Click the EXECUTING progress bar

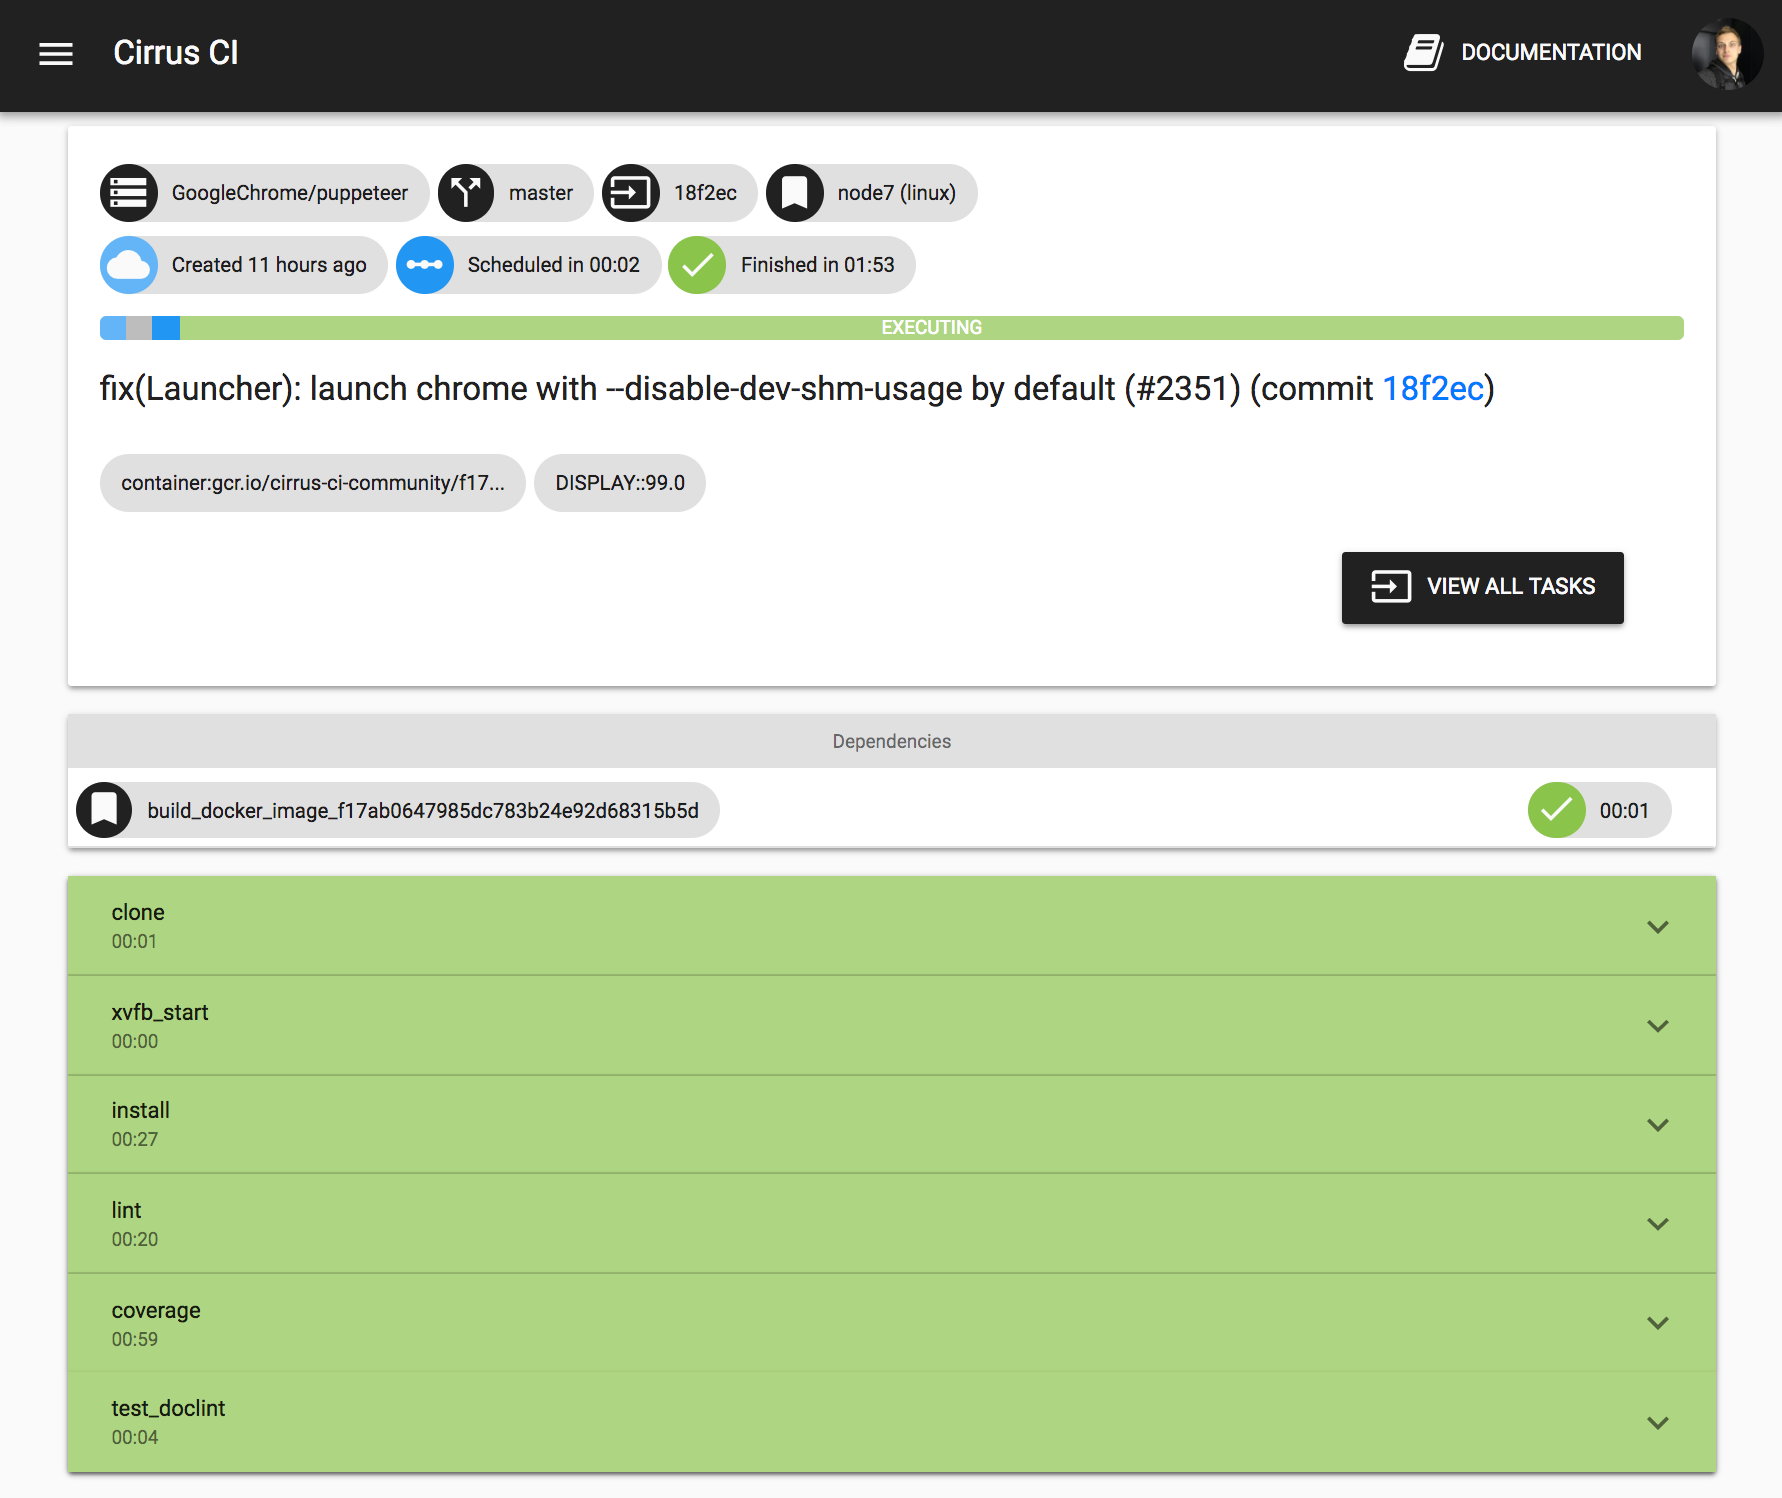[892, 328]
